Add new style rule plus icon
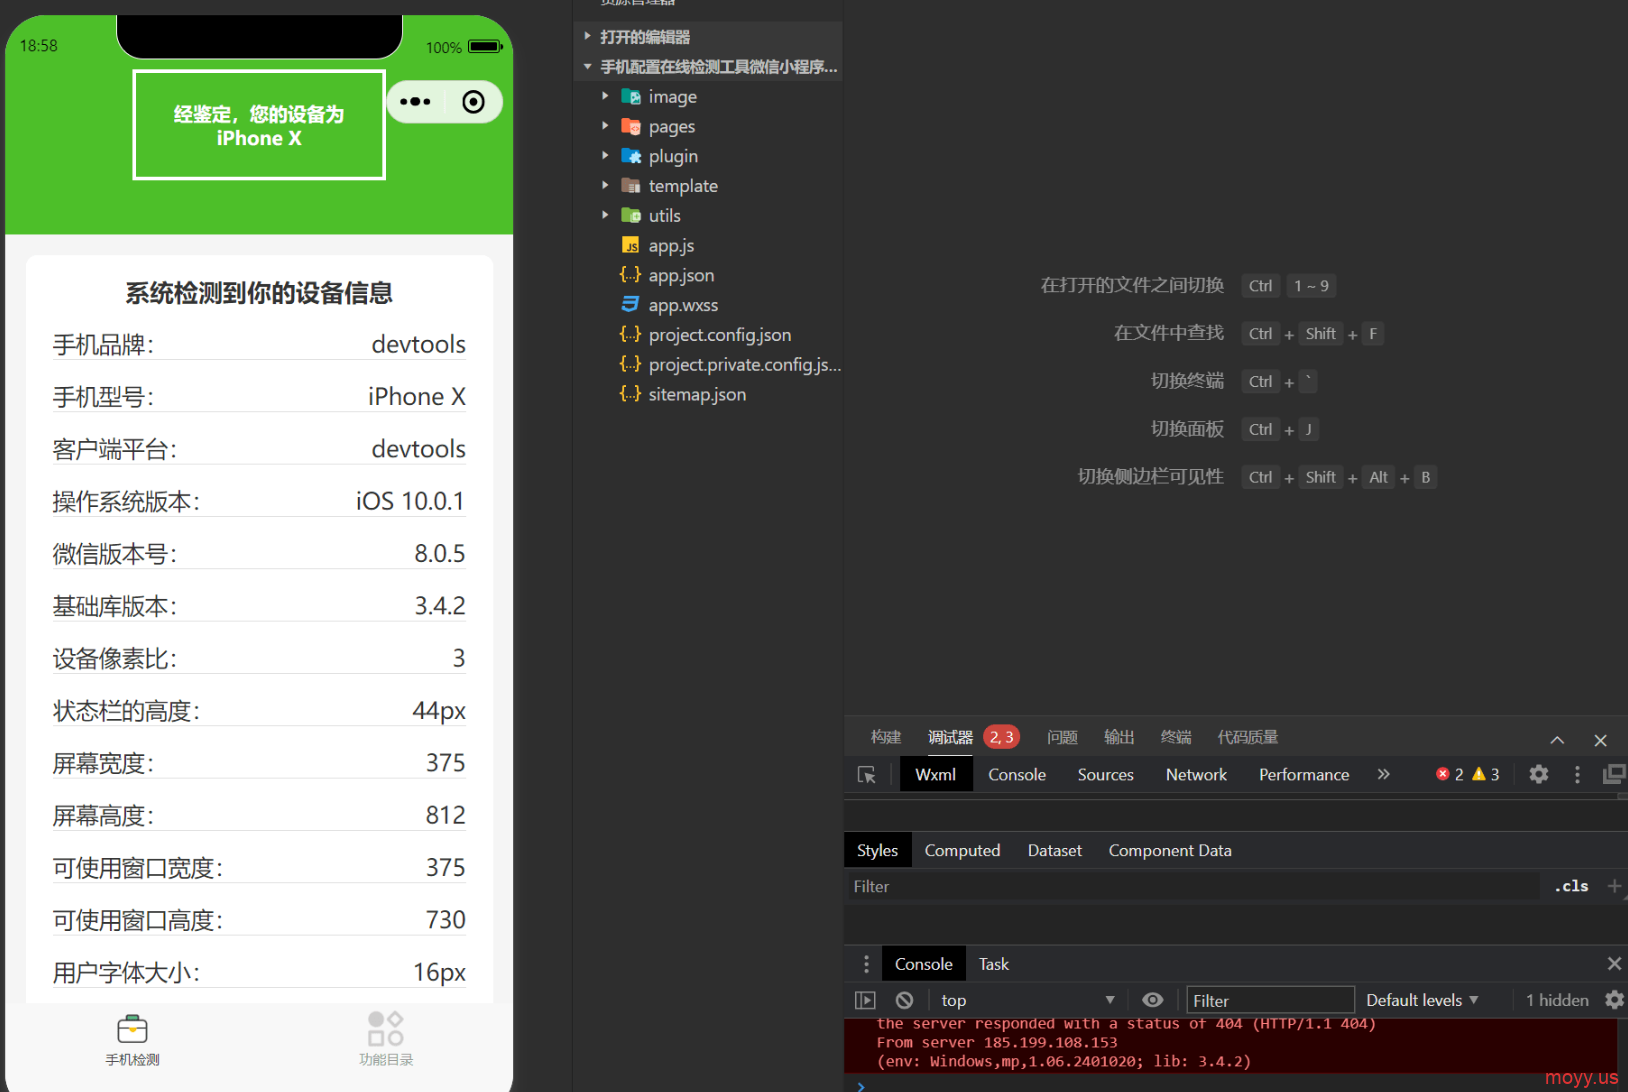 point(1614,886)
